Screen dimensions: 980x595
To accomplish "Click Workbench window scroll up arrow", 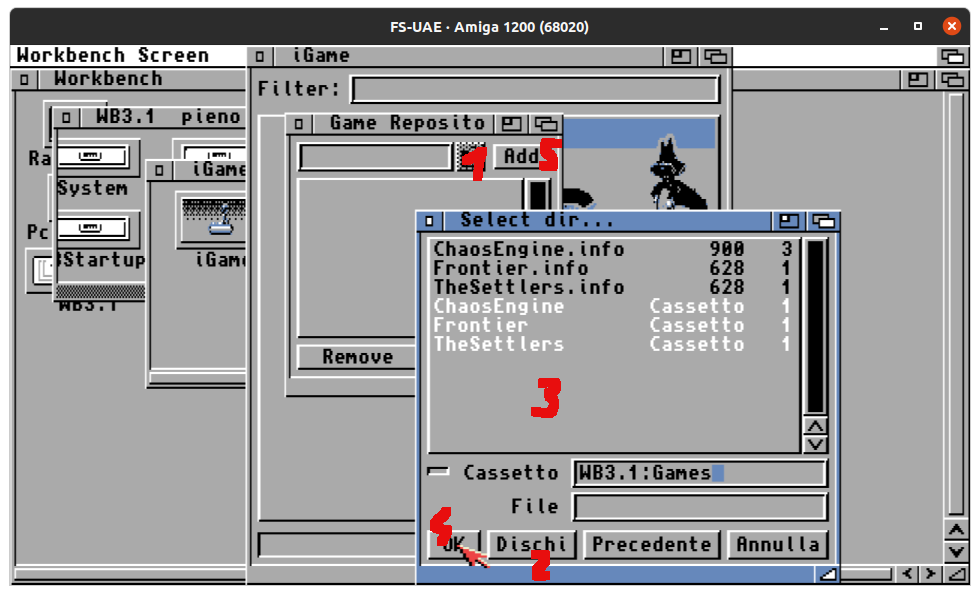I will coord(956,531).
